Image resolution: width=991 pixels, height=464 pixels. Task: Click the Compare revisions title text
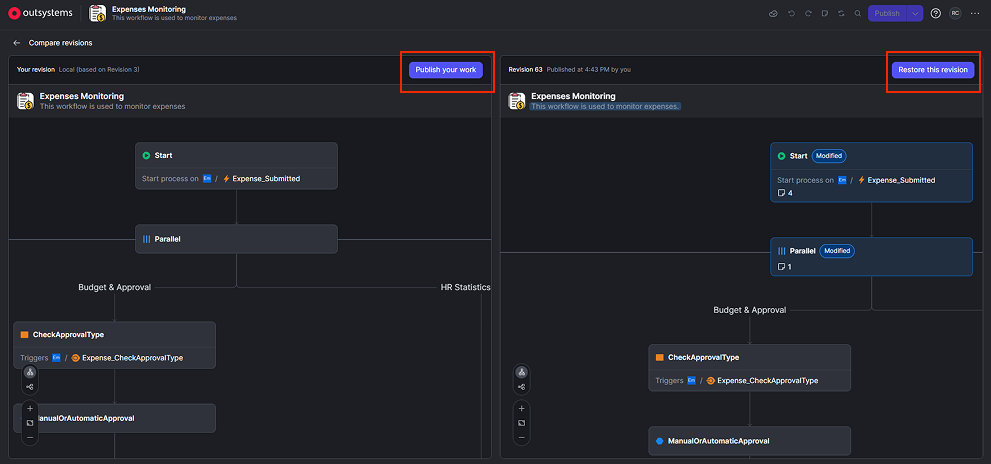click(60, 43)
